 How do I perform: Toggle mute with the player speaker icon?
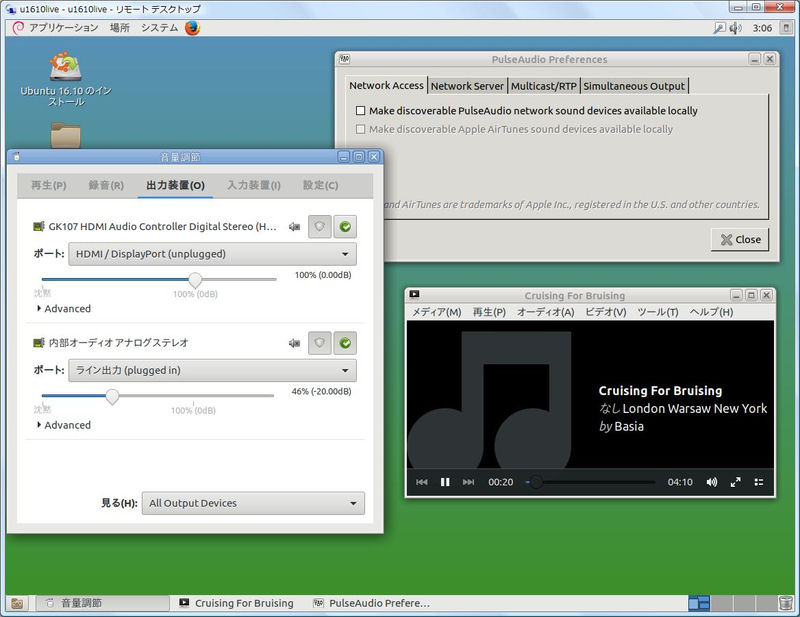pyautogui.click(x=712, y=482)
